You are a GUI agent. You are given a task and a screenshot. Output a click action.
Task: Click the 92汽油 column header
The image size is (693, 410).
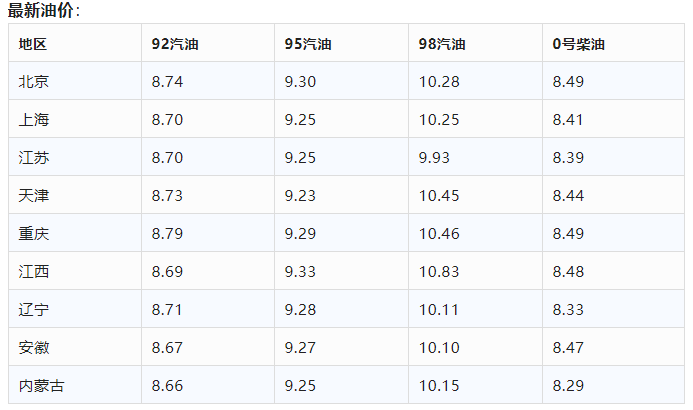pos(175,44)
